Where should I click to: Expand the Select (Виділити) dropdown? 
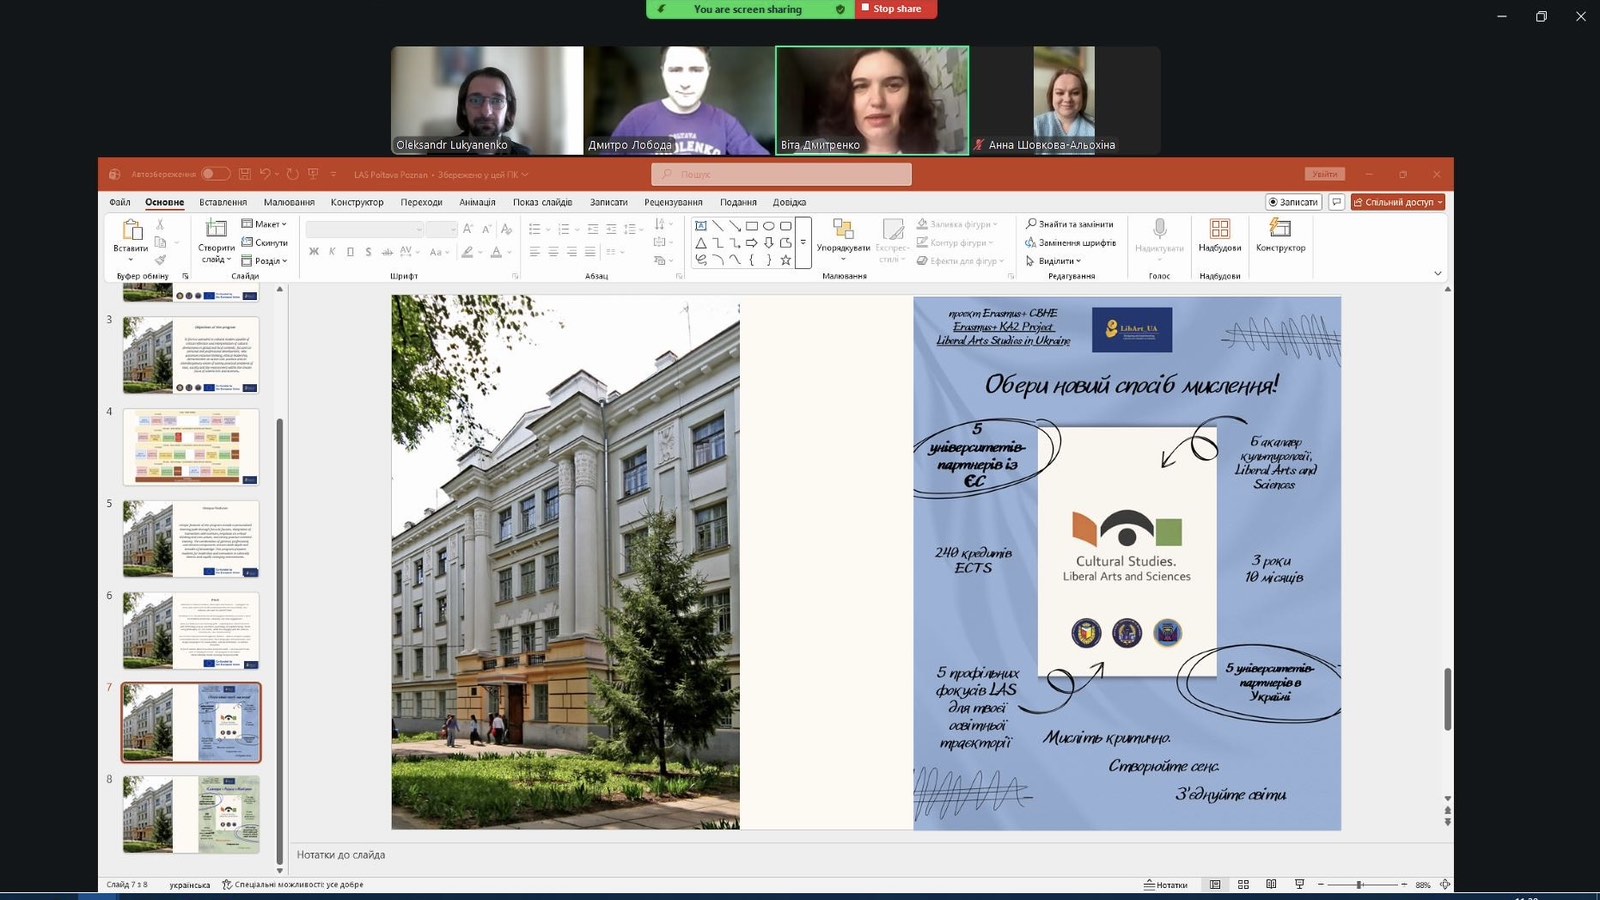point(1055,261)
